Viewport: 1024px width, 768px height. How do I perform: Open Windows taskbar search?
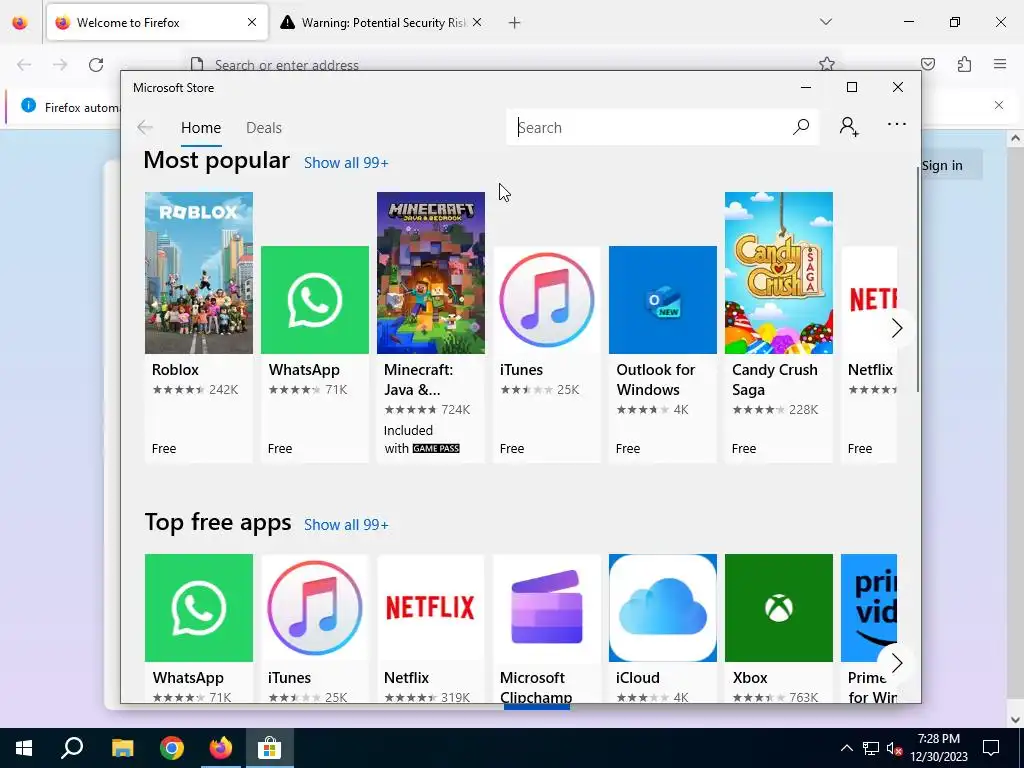pos(72,748)
